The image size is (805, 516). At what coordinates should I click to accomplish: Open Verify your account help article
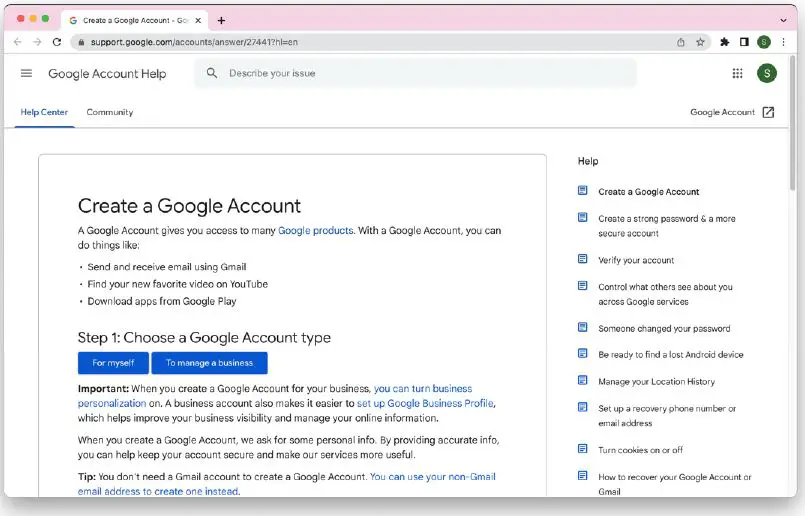coord(636,260)
